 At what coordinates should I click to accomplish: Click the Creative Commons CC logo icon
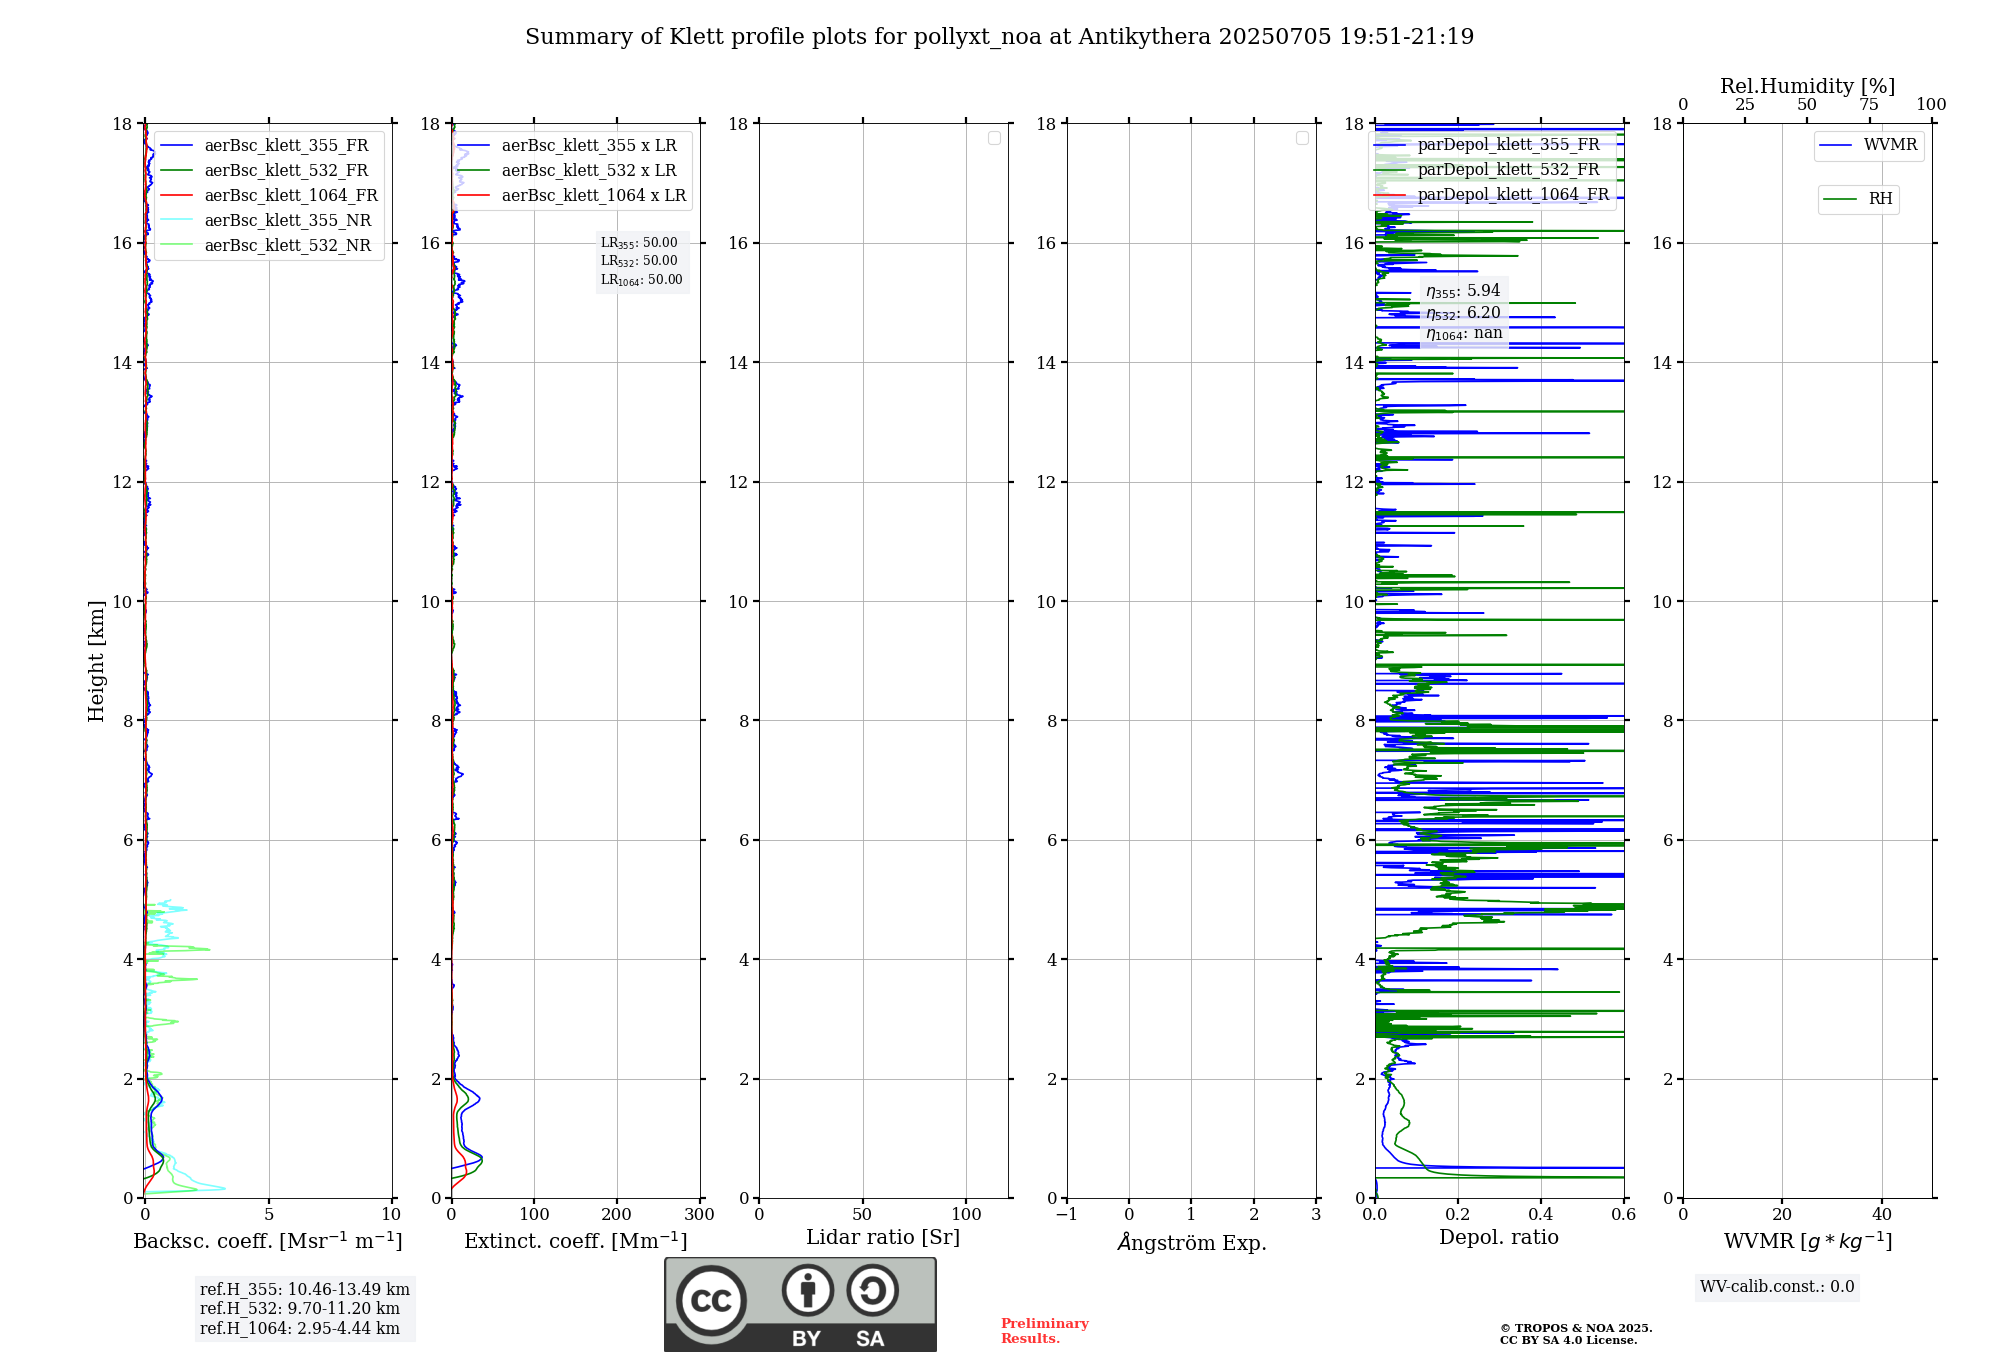711,1300
